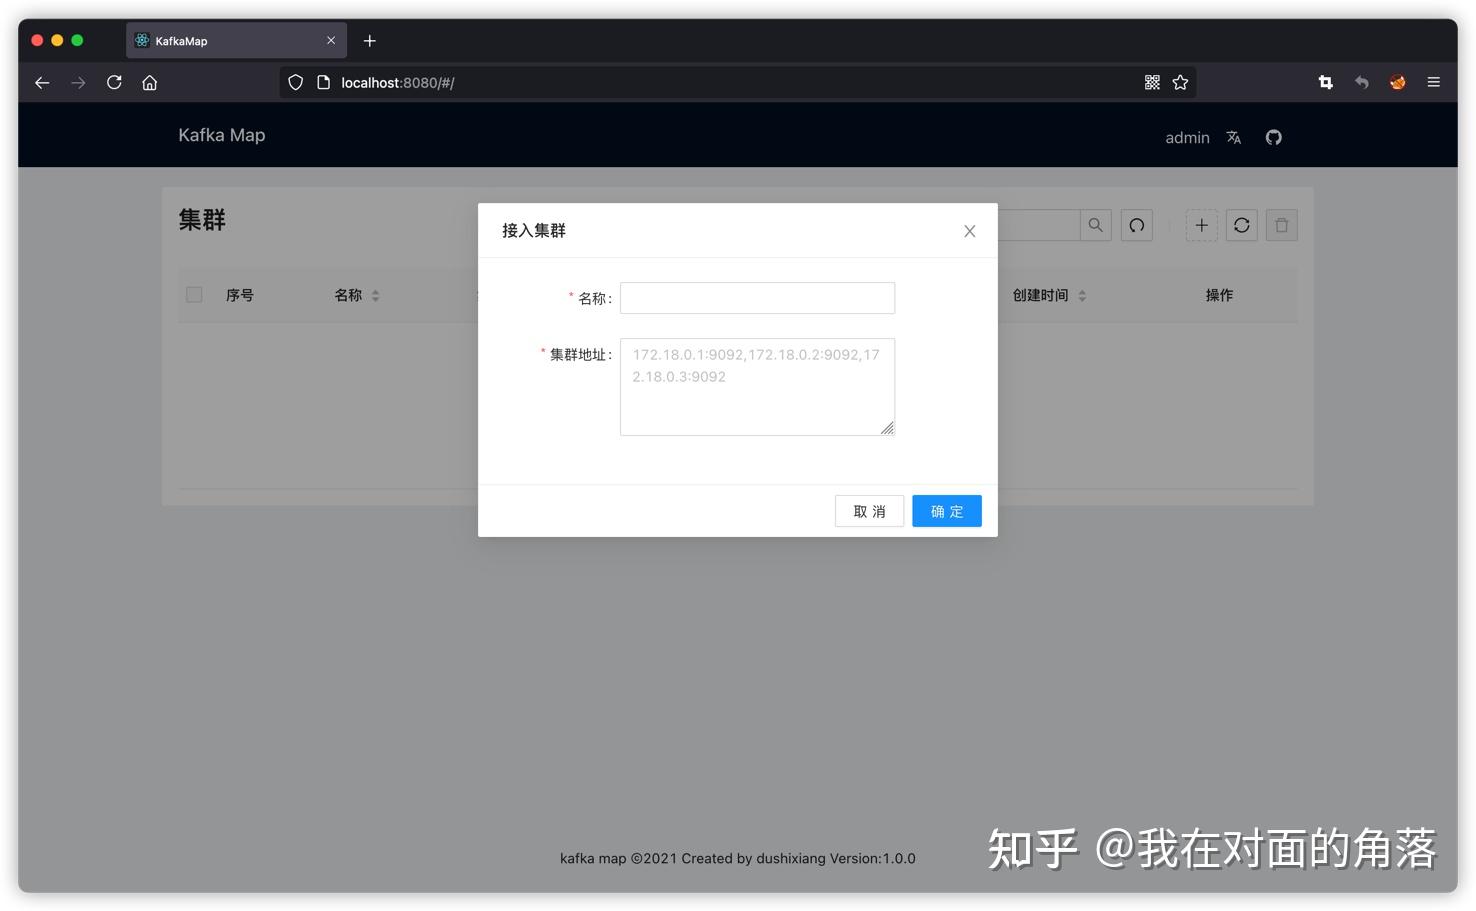Click the refresh cluster list icon
The height and width of the screenshot is (911, 1476).
[1241, 225]
